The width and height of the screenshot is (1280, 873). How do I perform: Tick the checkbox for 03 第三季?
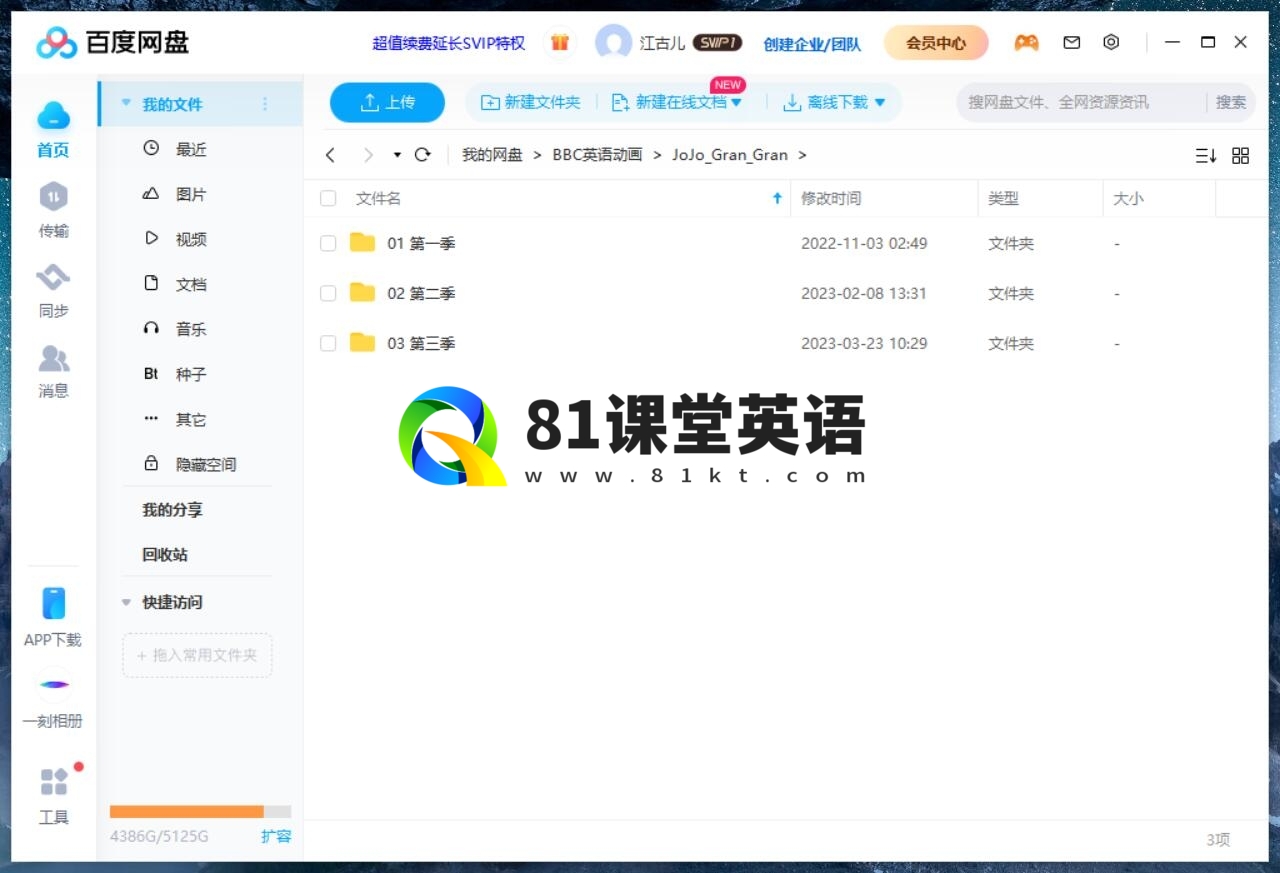[328, 343]
